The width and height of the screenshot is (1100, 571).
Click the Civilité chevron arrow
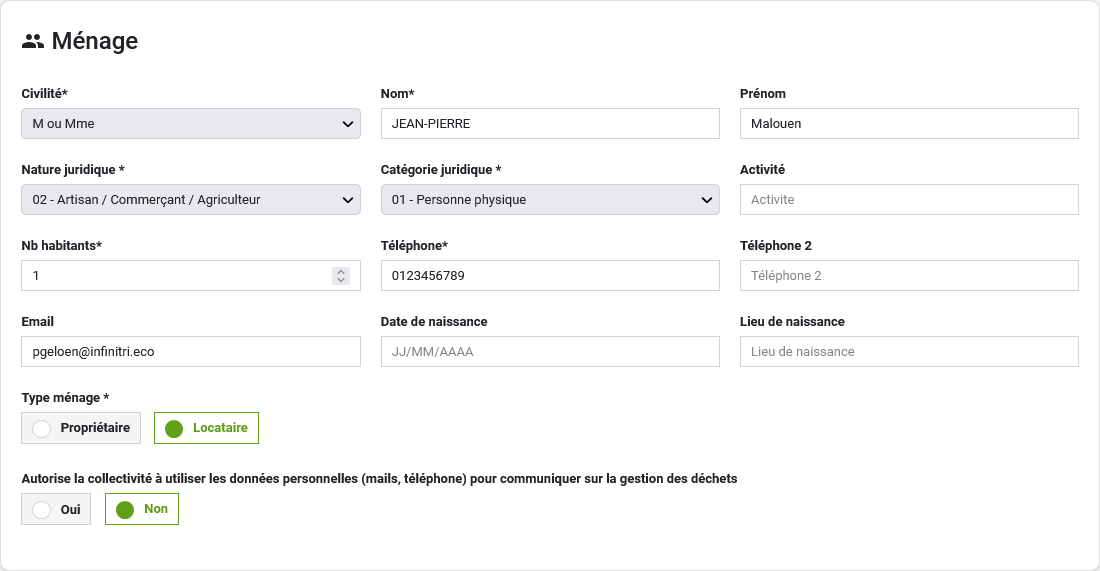click(x=348, y=124)
